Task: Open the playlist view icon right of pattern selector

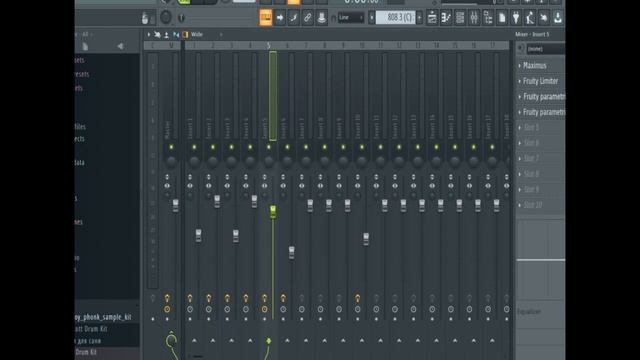Action: (432, 18)
